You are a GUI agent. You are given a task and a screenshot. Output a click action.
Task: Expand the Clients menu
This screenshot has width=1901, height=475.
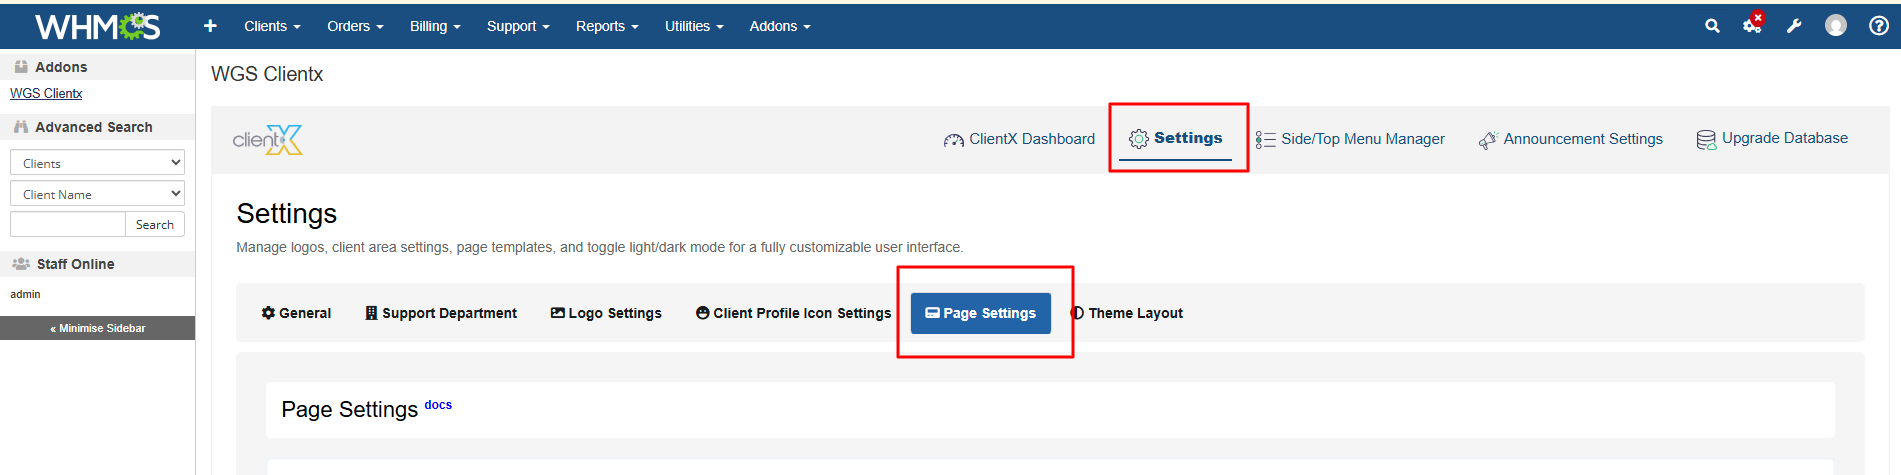click(272, 26)
